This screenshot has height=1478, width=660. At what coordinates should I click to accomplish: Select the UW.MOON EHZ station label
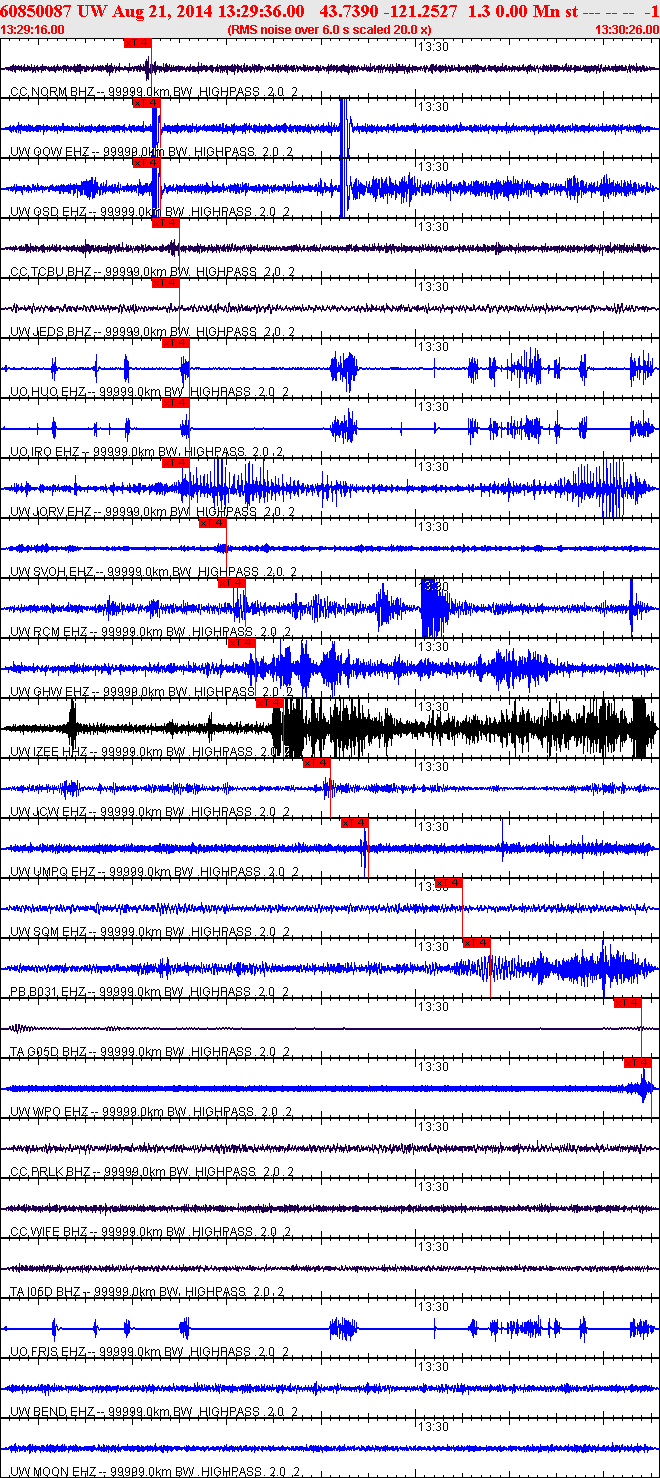(53, 1472)
